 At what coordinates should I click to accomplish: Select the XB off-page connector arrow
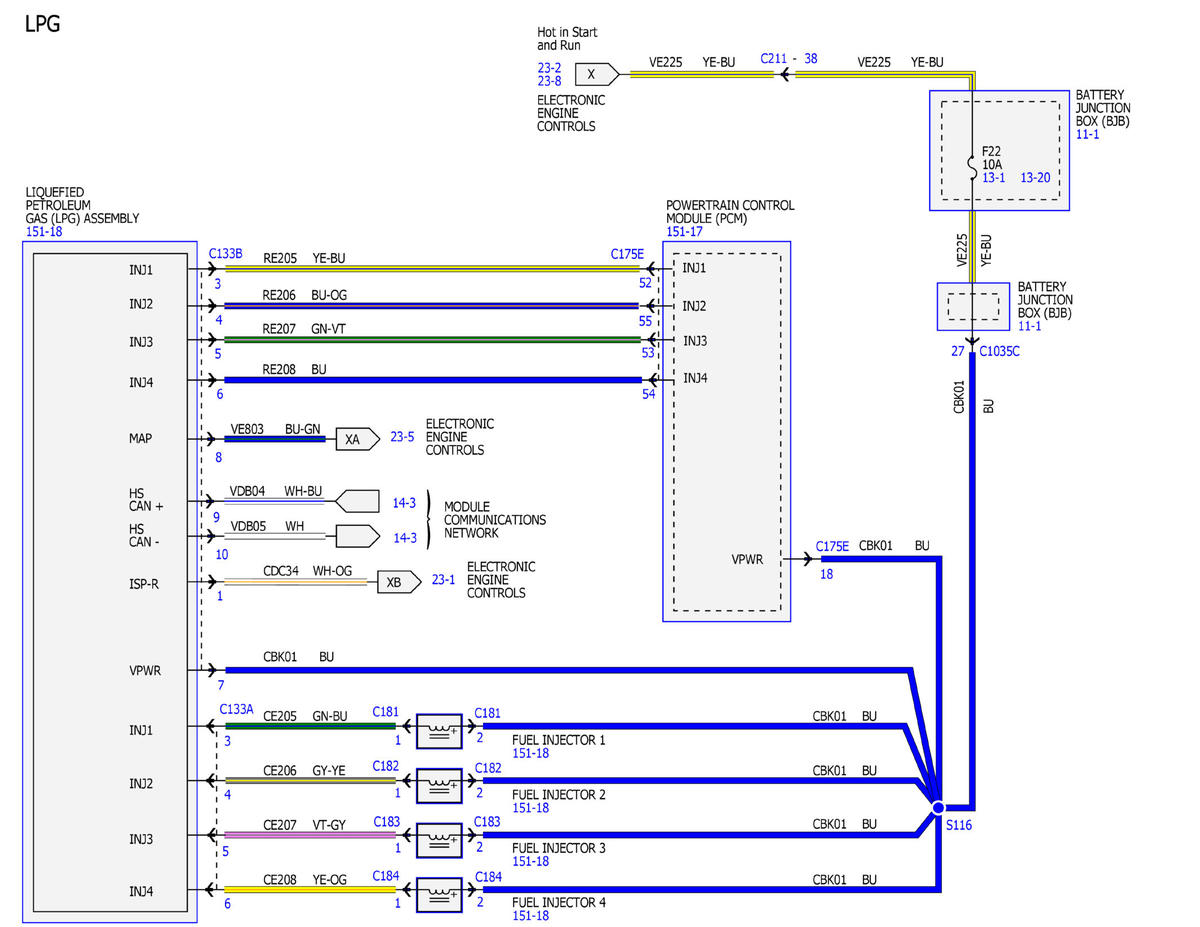point(399,582)
